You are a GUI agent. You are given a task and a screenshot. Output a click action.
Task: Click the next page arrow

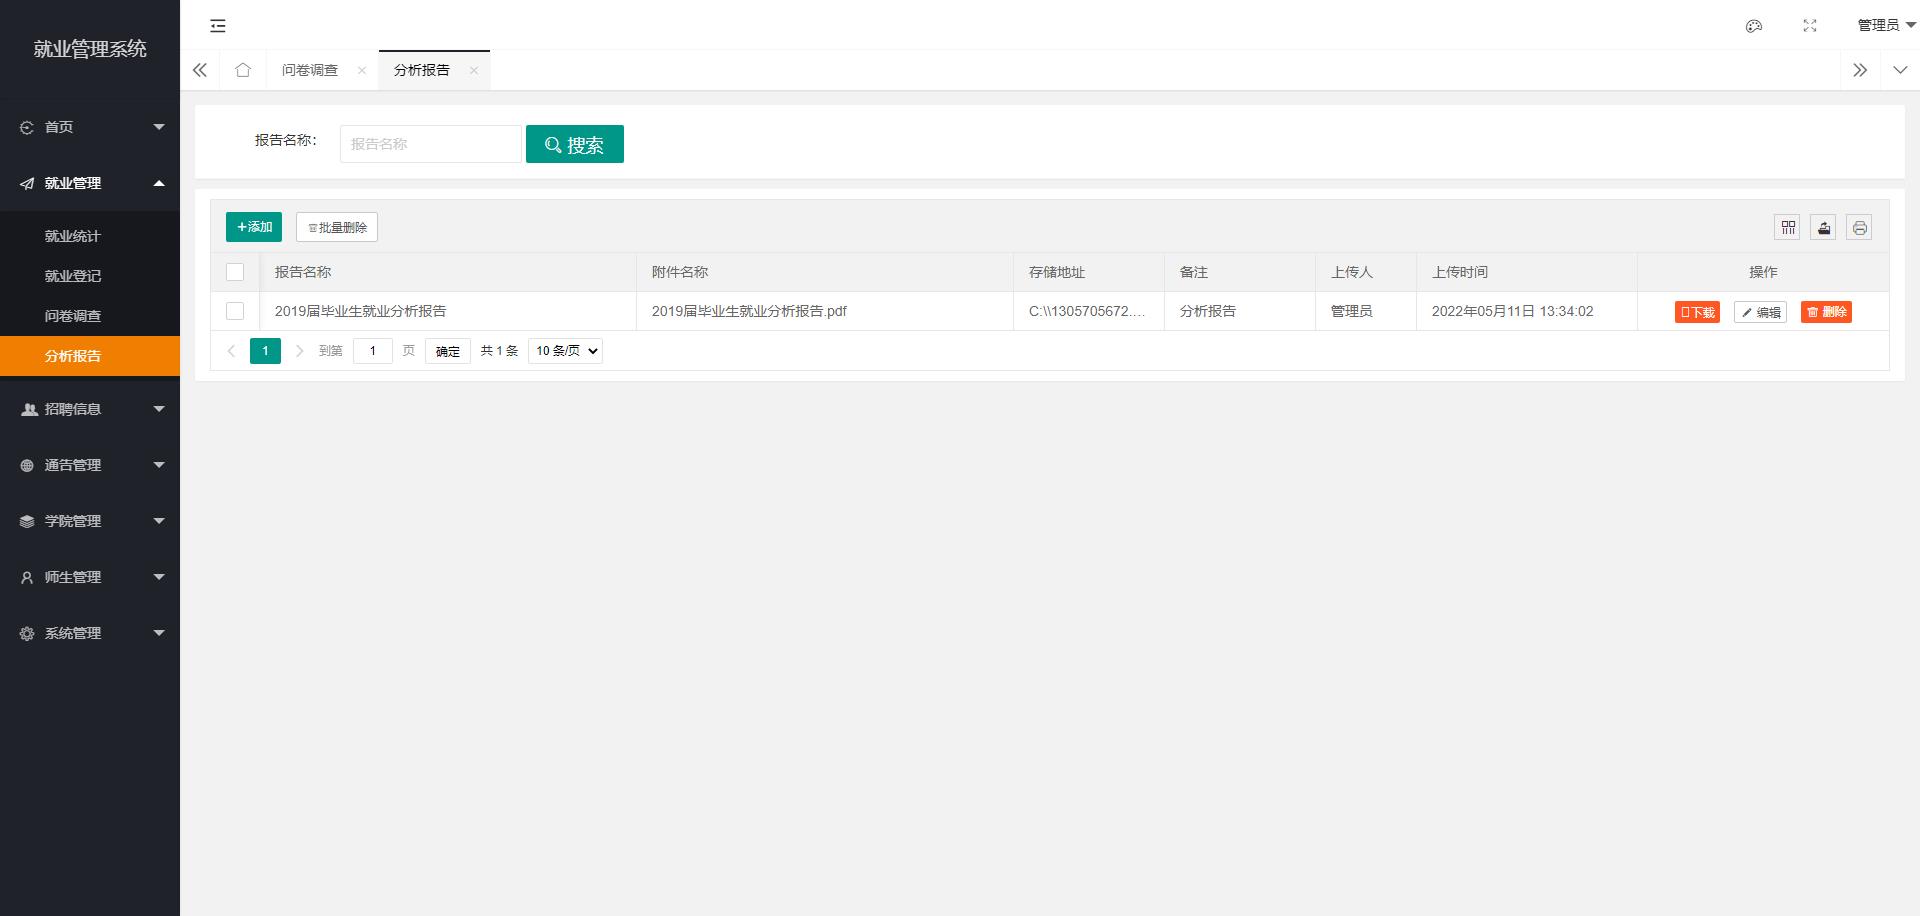(299, 351)
